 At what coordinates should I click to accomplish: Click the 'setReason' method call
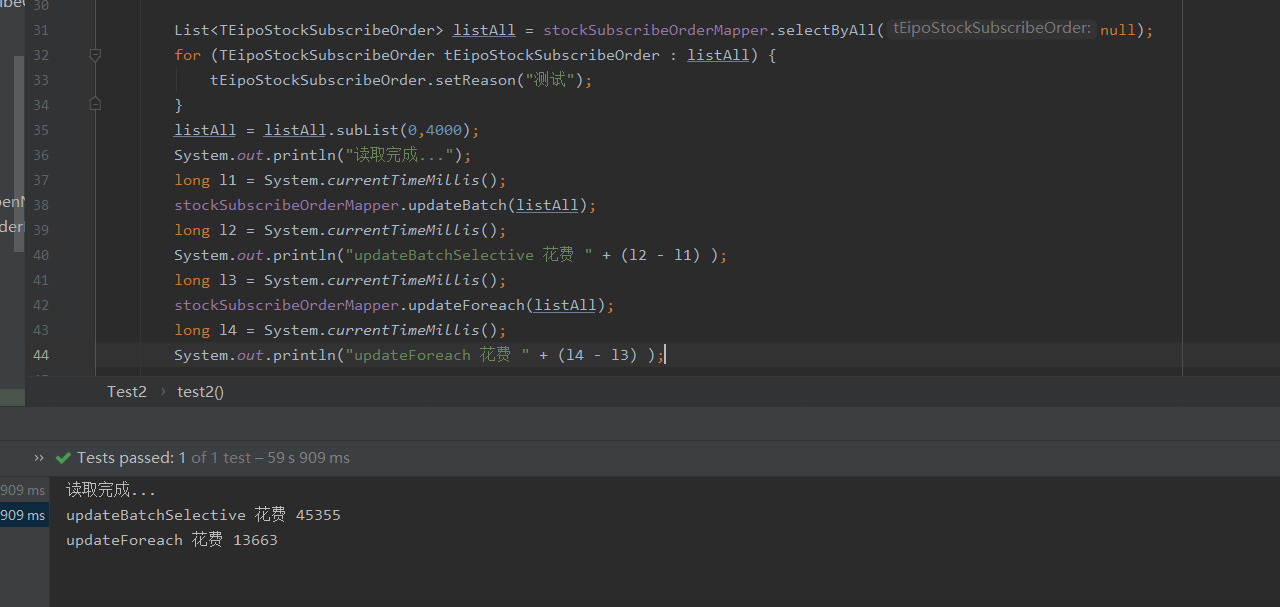476,80
